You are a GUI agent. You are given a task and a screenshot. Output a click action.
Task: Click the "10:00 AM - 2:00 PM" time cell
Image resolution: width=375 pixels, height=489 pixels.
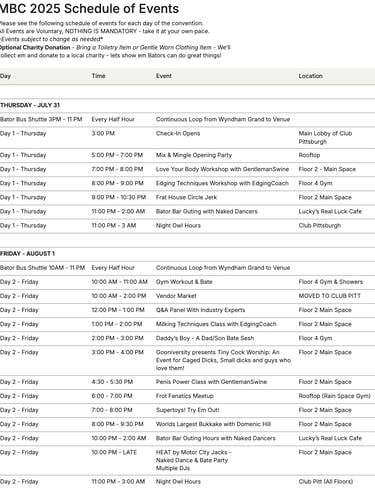119,296
